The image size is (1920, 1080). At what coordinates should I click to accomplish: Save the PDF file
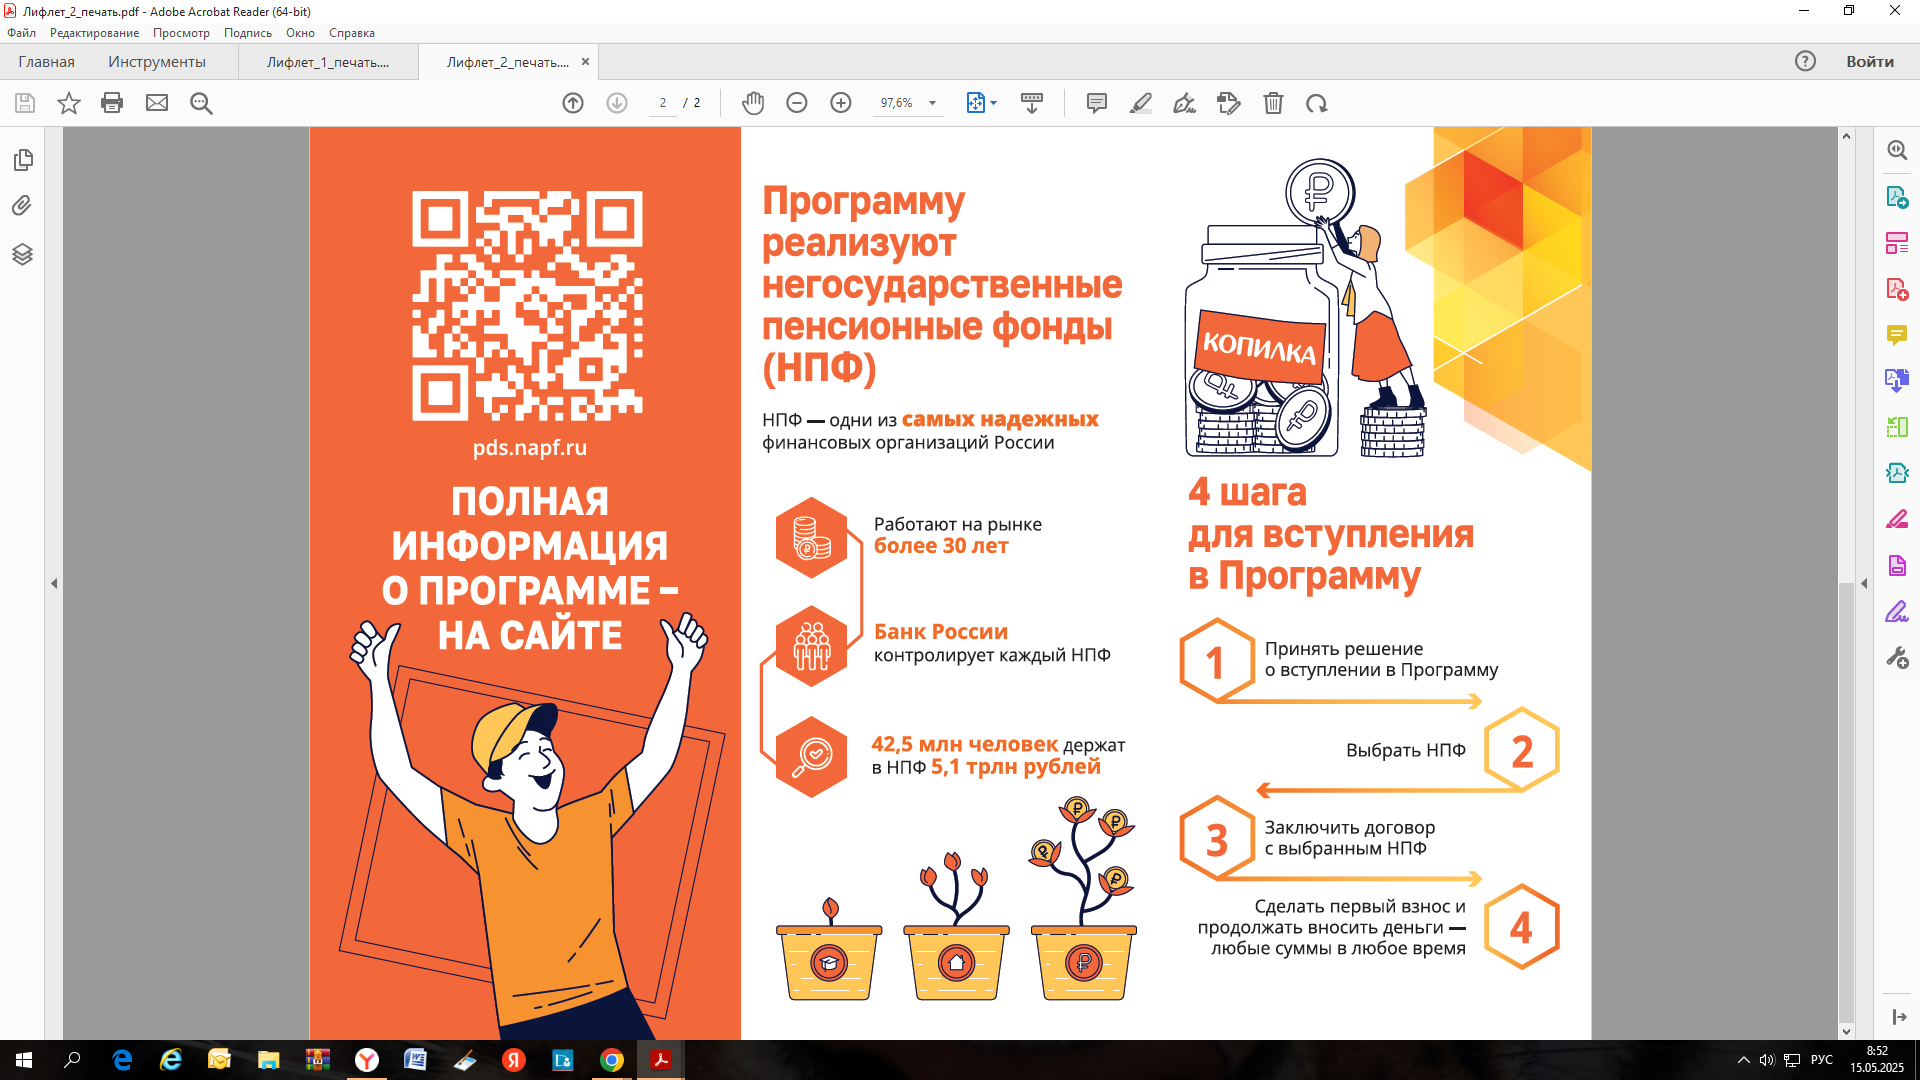pos(24,103)
